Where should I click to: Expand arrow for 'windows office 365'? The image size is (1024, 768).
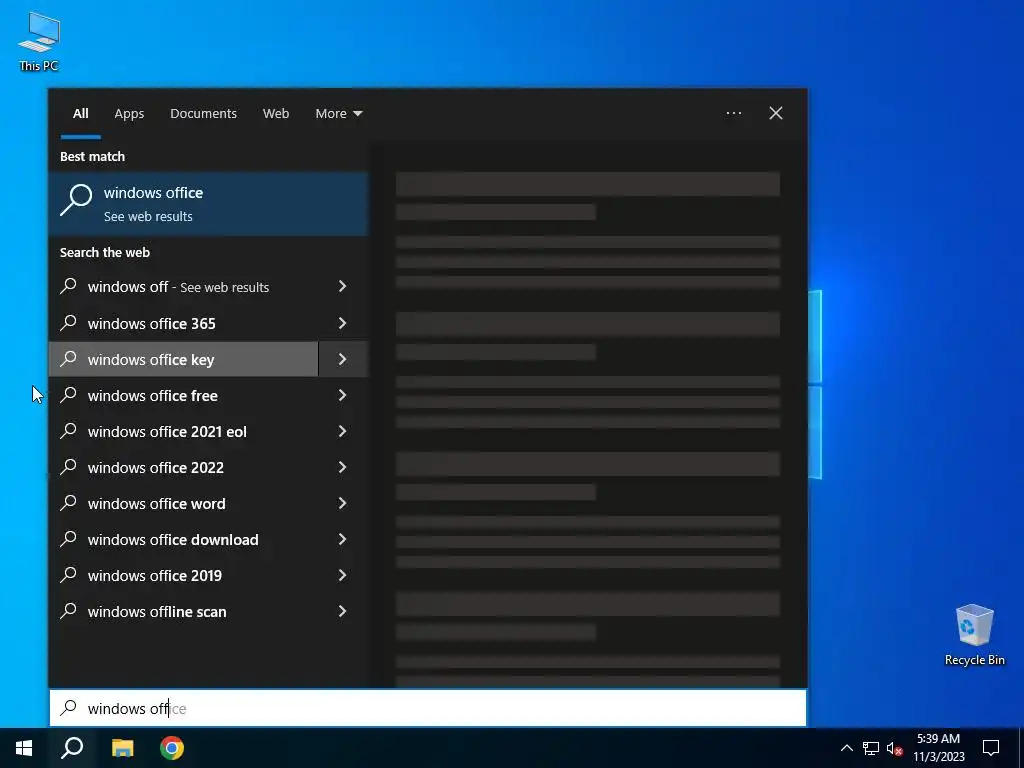(343, 323)
